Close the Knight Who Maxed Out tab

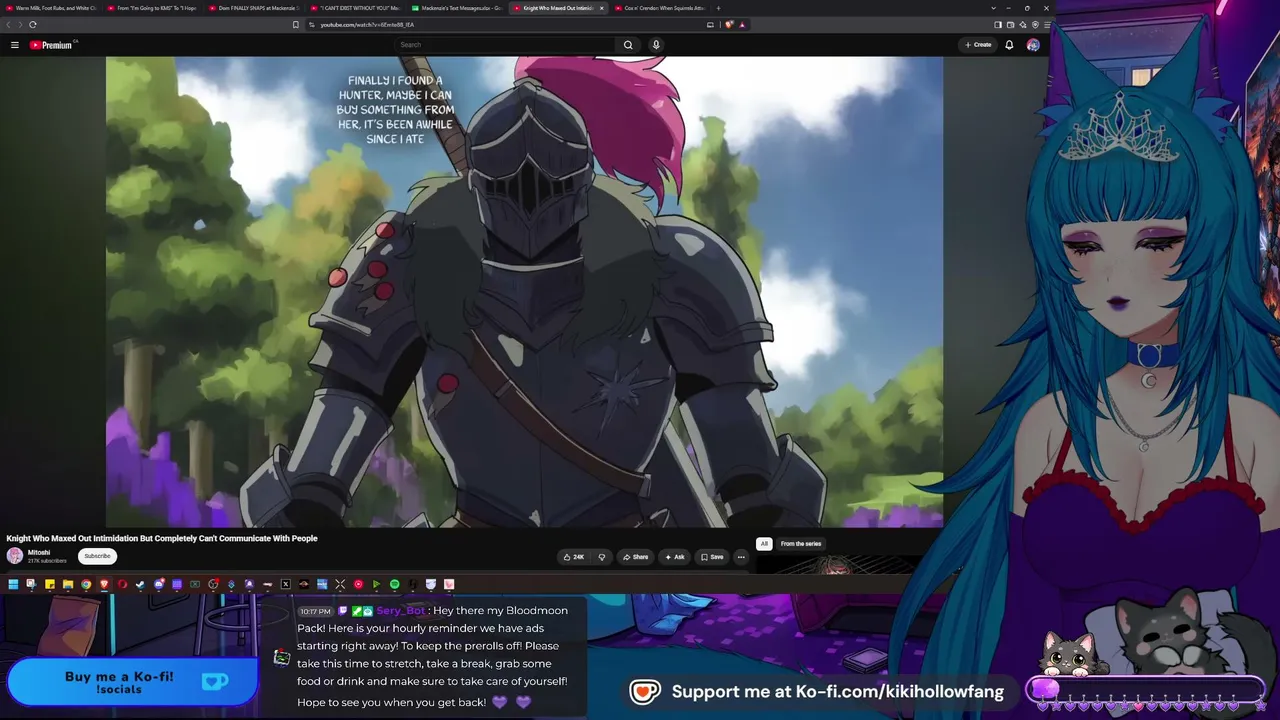coord(601,8)
